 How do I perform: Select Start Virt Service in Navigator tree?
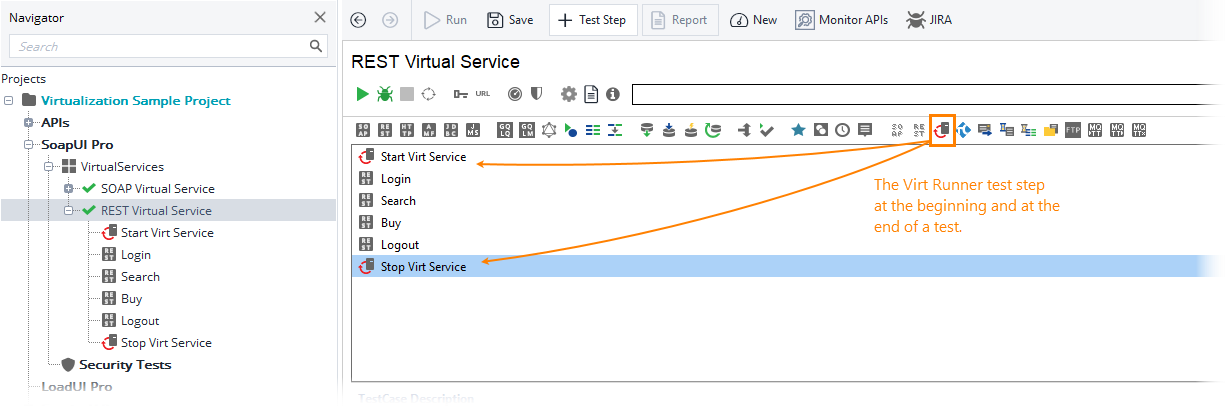click(x=167, y=233)
